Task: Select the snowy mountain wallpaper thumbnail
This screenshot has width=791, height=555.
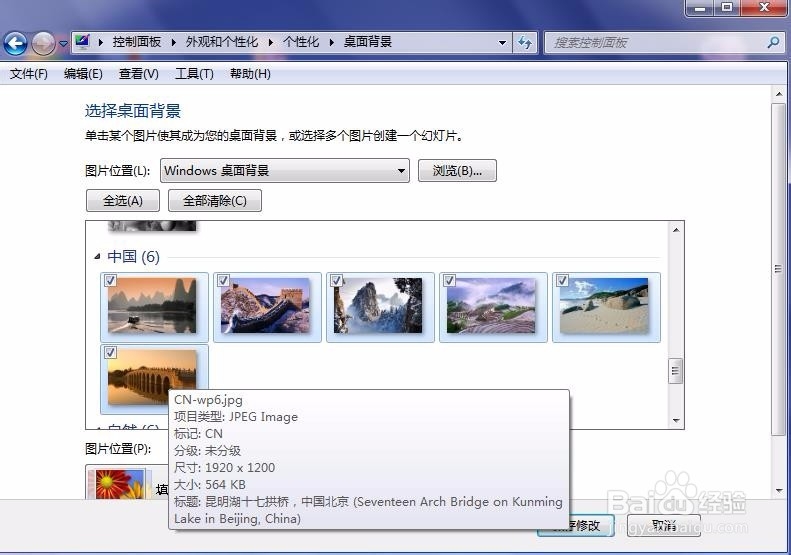Action: pyautogui.click(x=378, y=306)
